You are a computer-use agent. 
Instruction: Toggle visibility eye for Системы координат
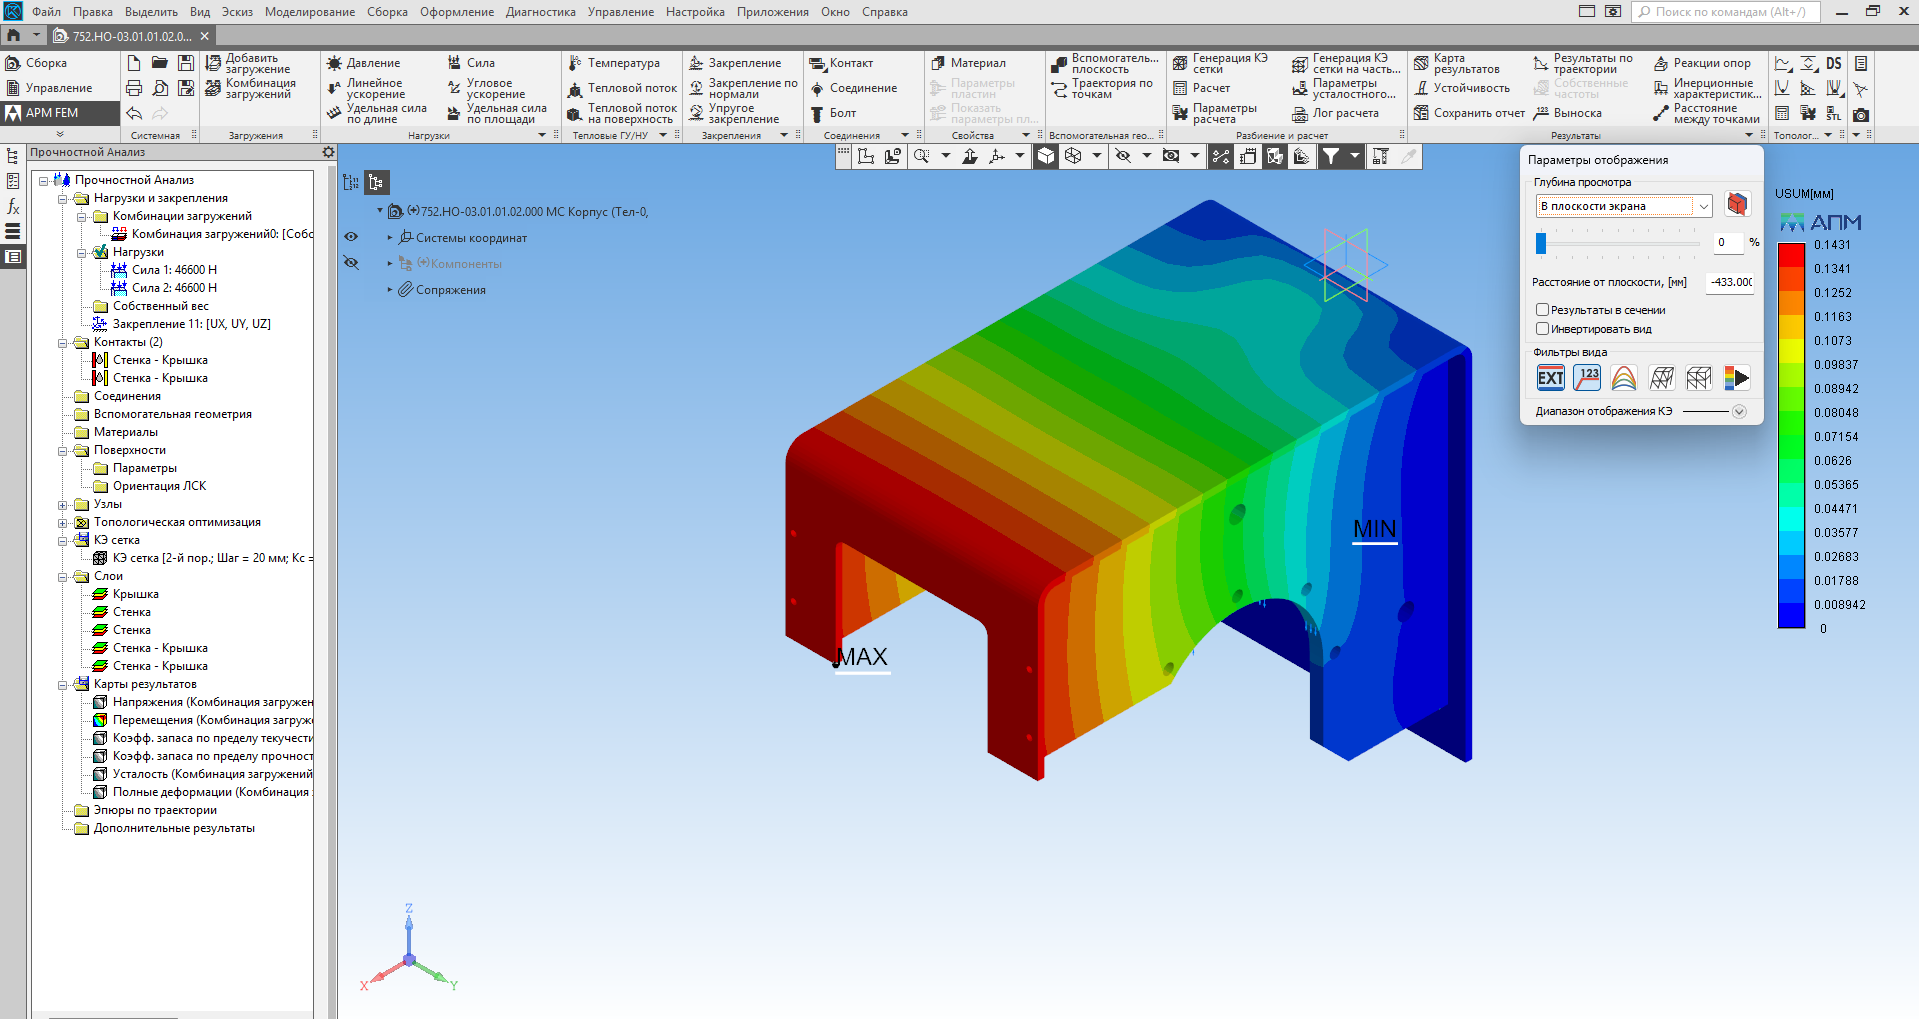click(351, 238)
